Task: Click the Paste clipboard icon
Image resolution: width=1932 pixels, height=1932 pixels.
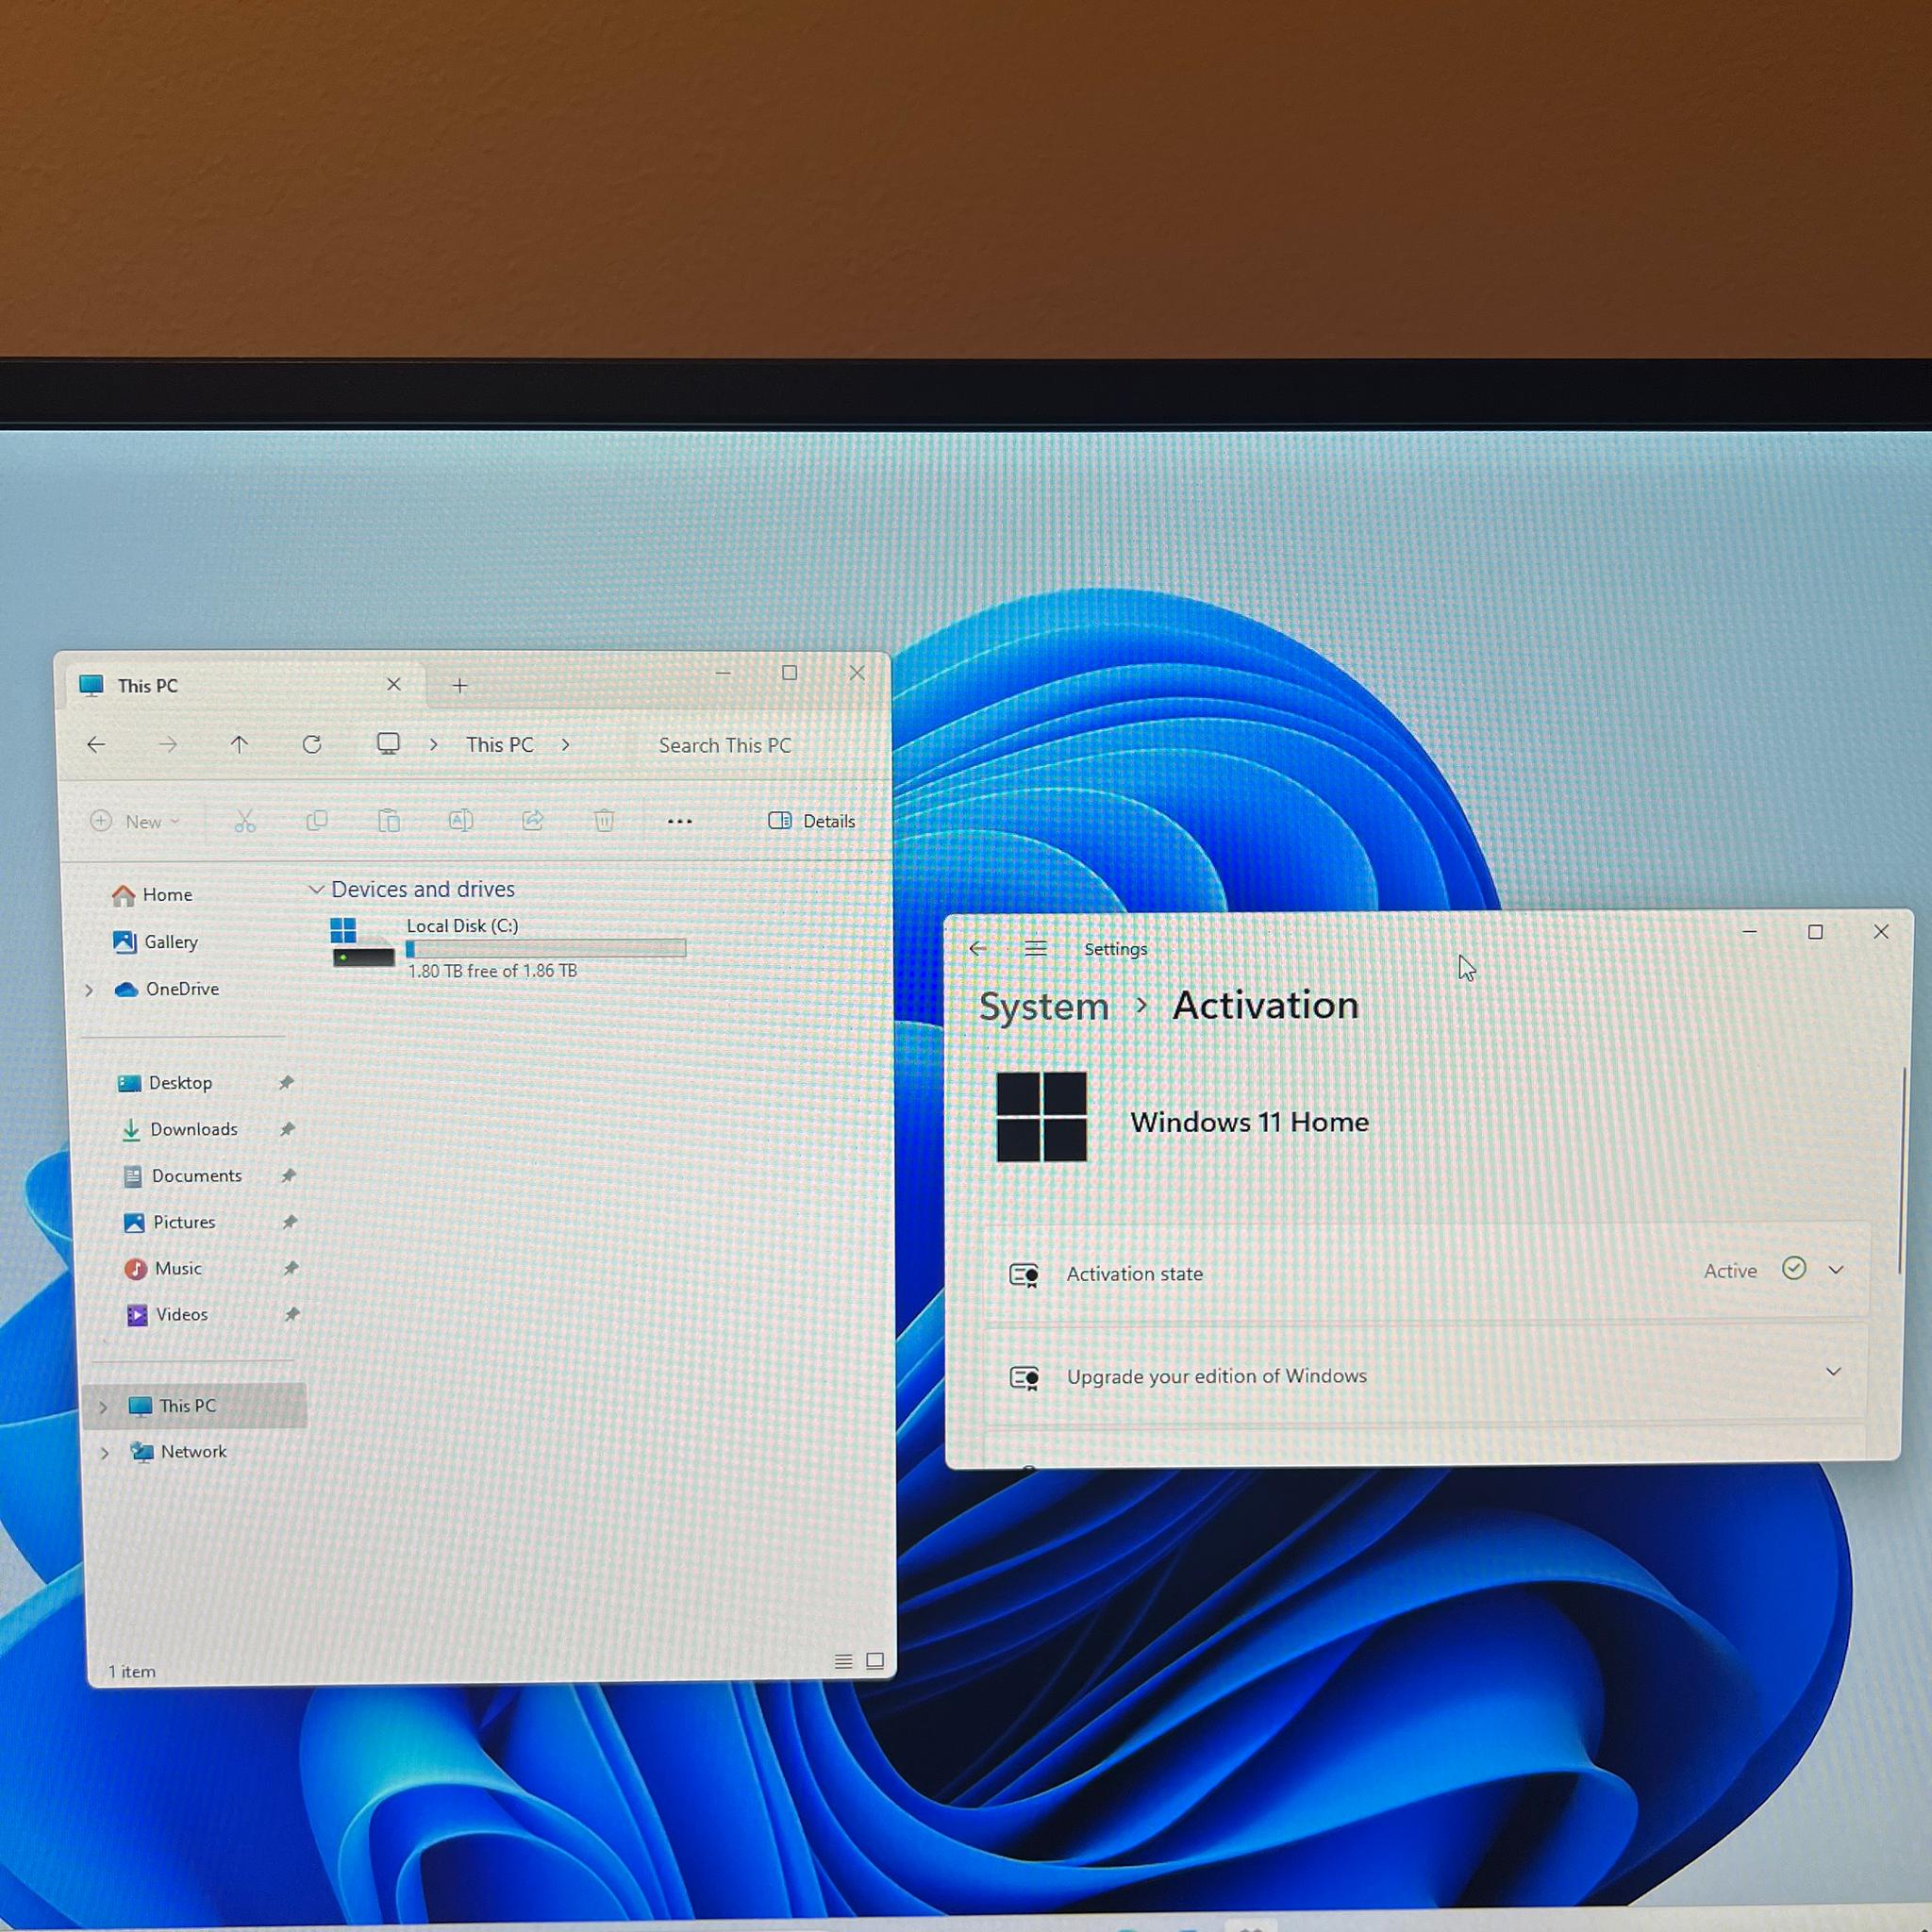Action: 388,821
